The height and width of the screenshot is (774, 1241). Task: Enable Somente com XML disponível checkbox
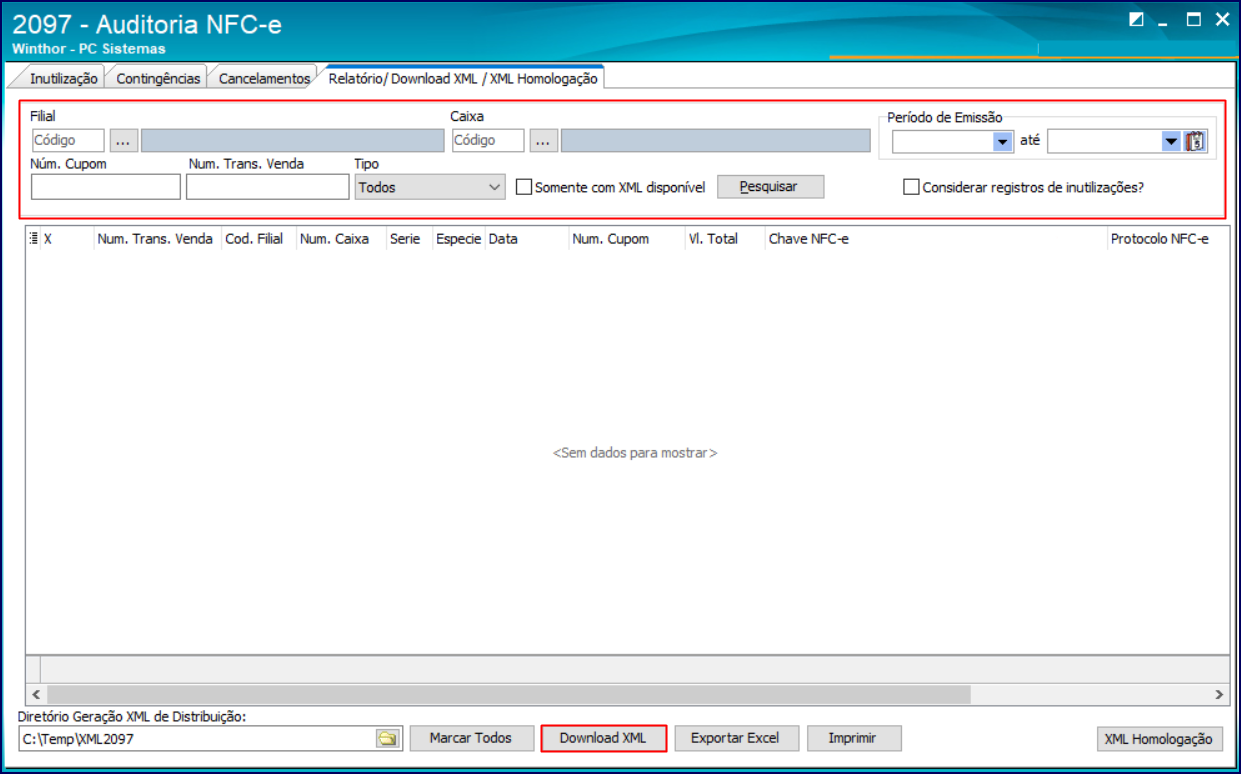pyautogui.click(x=524, y=187)
